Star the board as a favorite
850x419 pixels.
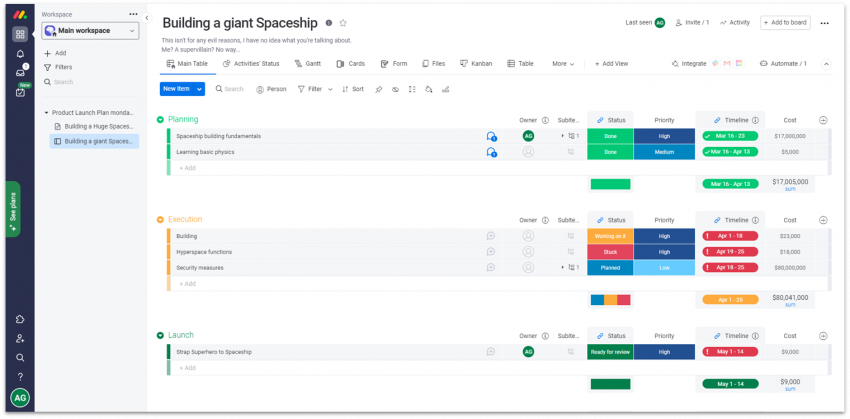click(x=343, y=23)
